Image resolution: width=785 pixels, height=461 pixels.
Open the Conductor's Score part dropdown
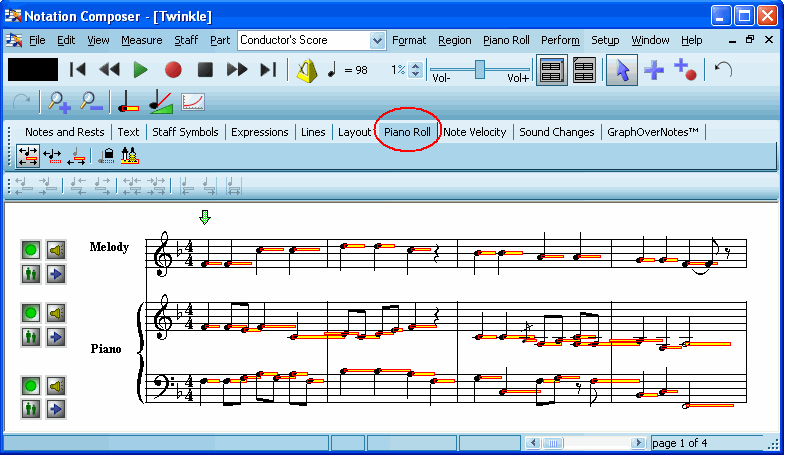[x=377, y=40]
